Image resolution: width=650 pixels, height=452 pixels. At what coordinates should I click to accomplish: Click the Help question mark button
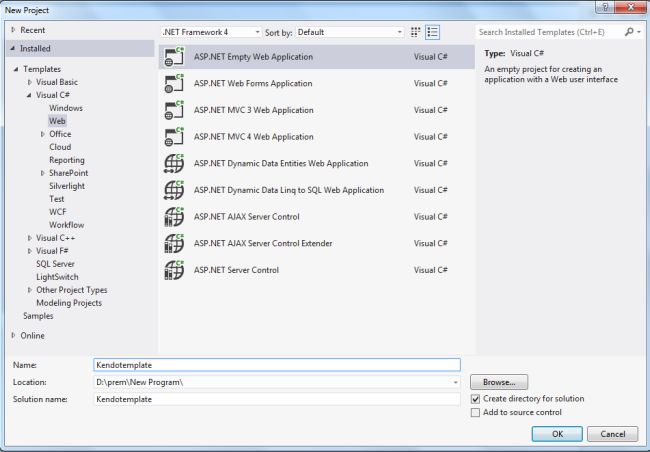click(605, 7)
